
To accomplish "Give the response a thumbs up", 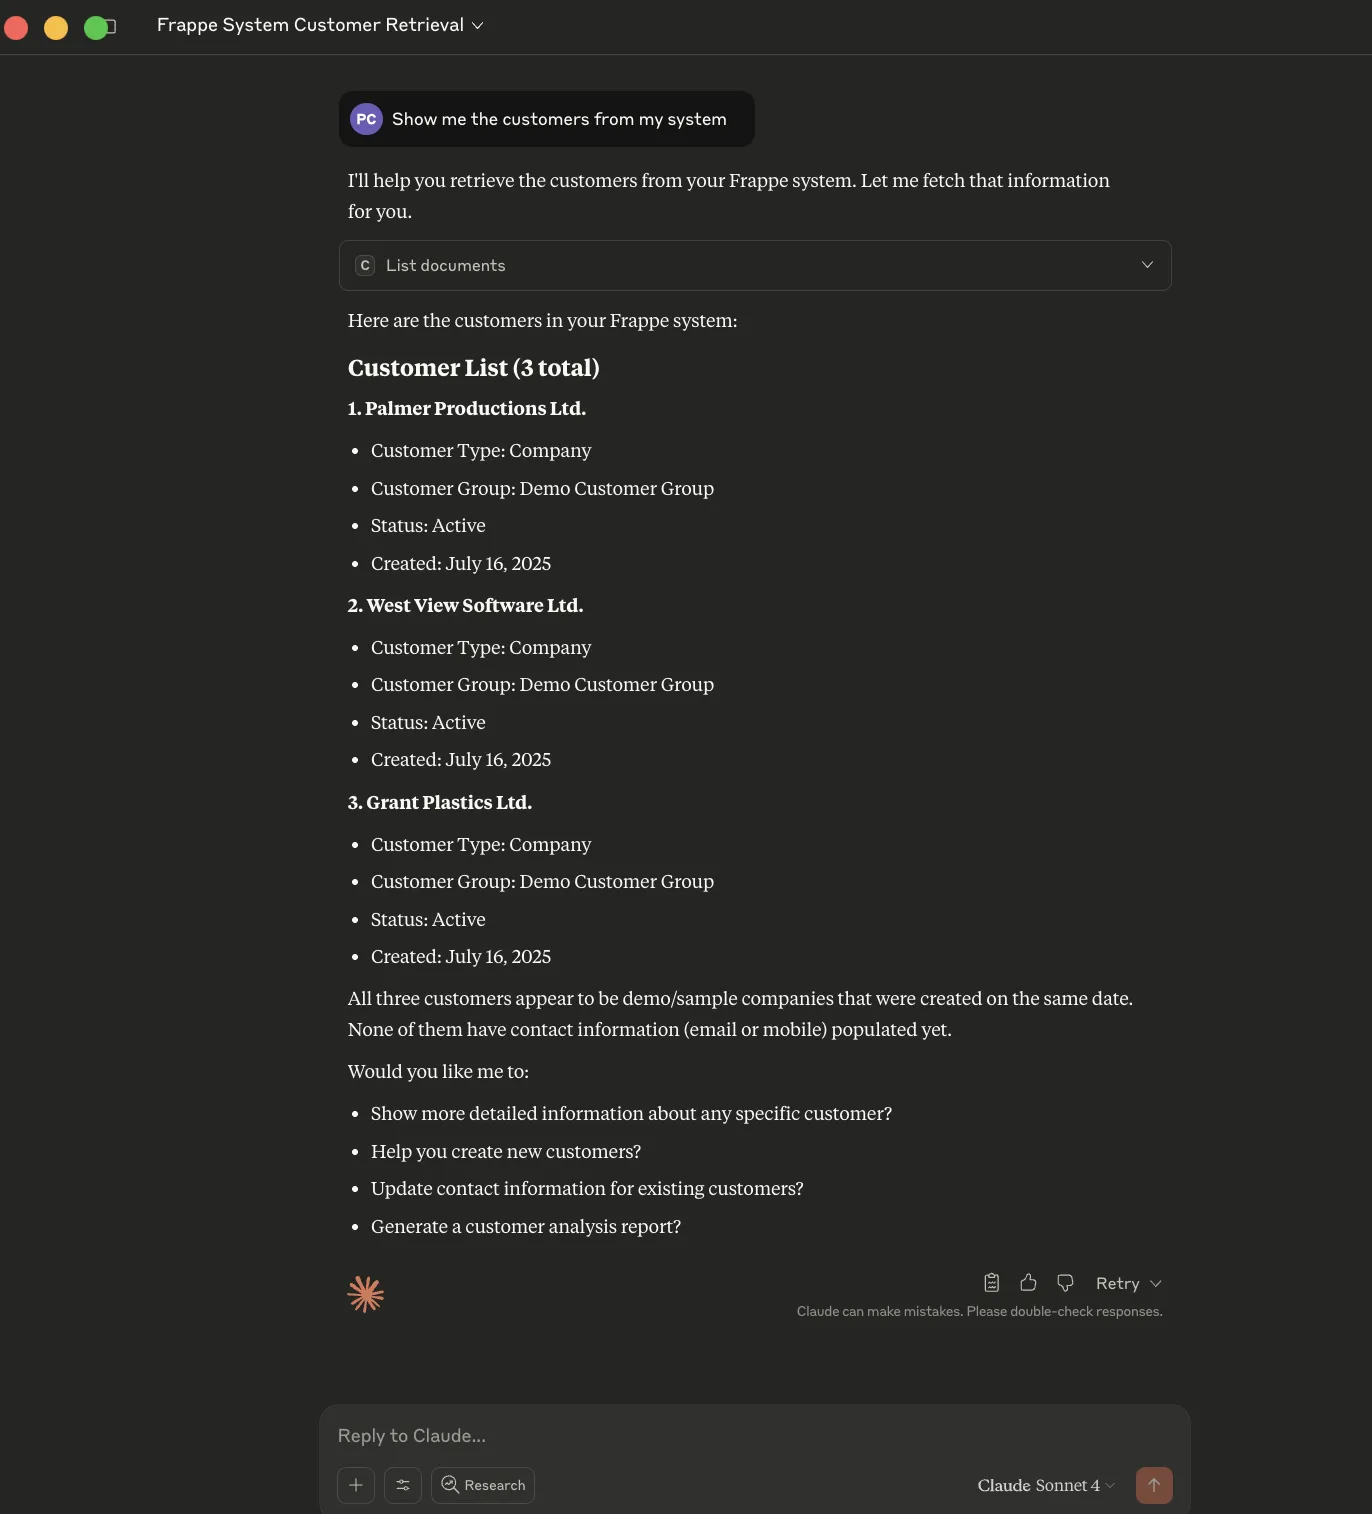I will click(x=1028, y=1283).
